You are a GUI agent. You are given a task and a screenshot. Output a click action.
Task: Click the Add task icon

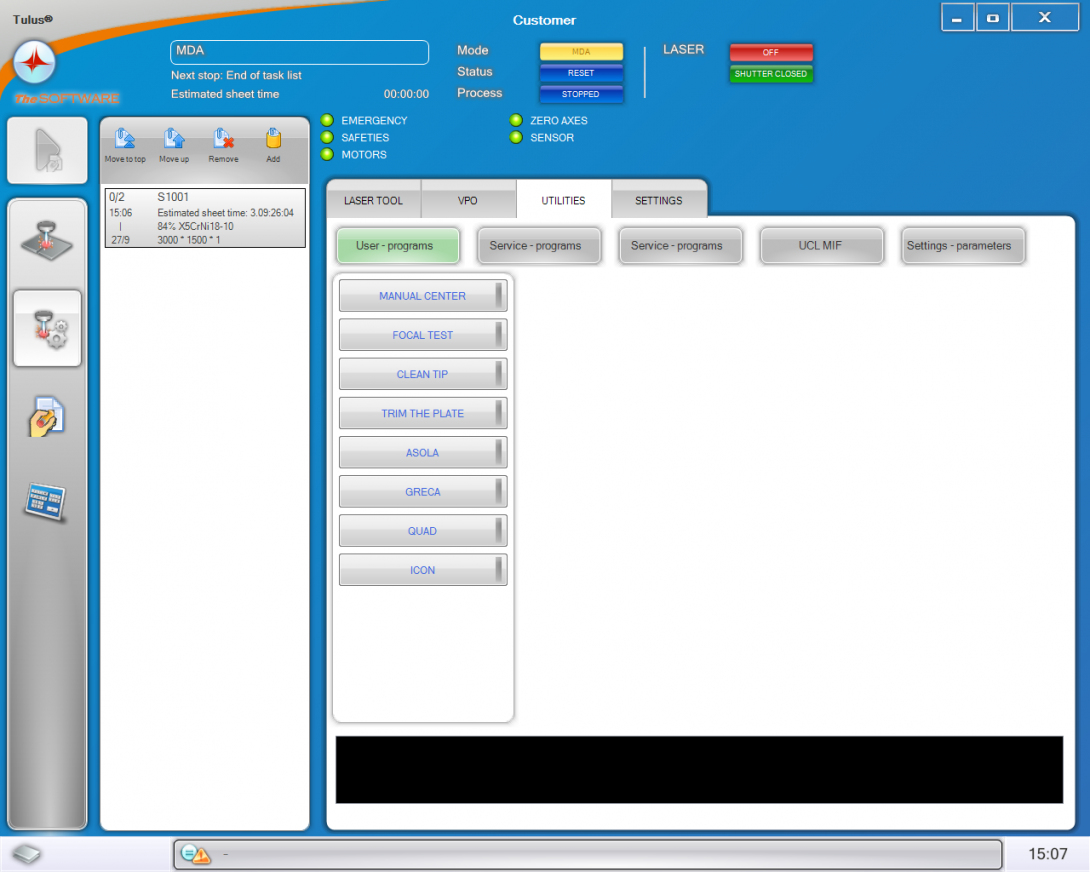click(x=273, y=140)
